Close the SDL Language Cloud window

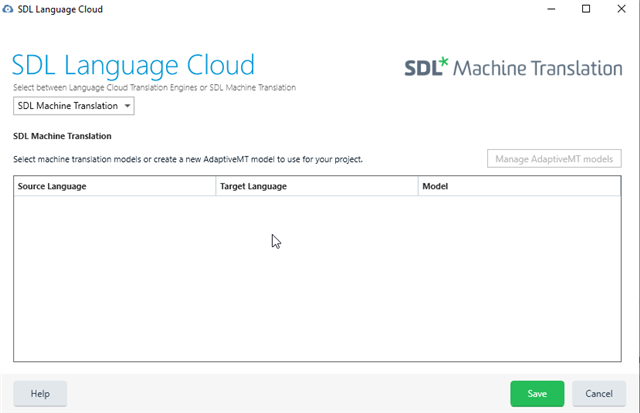tap(621, 9)
